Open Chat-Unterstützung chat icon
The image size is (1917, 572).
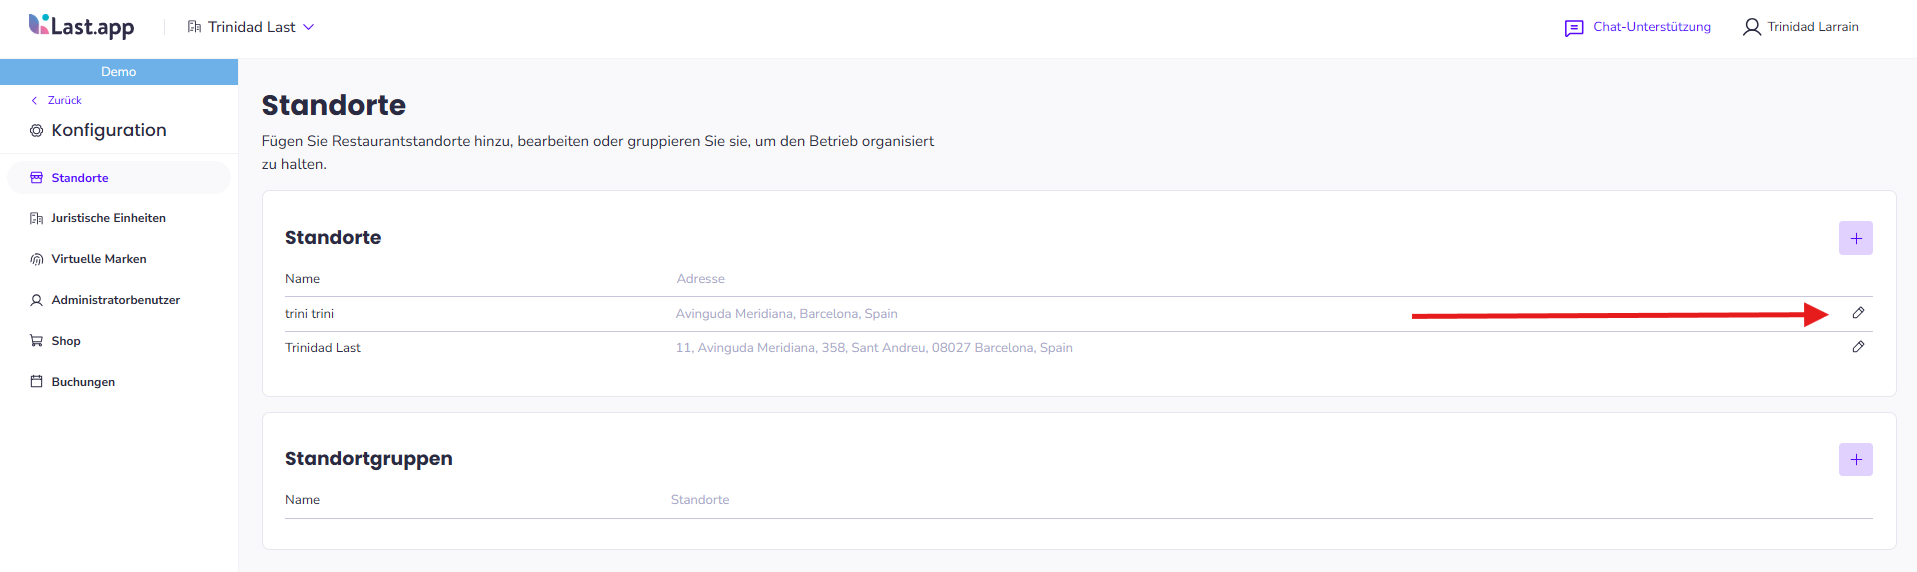tap(1574, 28)
